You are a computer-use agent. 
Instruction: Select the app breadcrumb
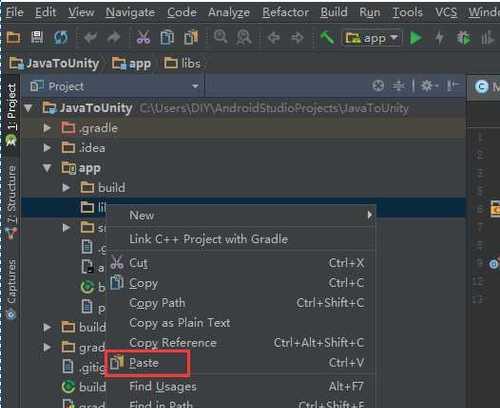coord(131,63)
